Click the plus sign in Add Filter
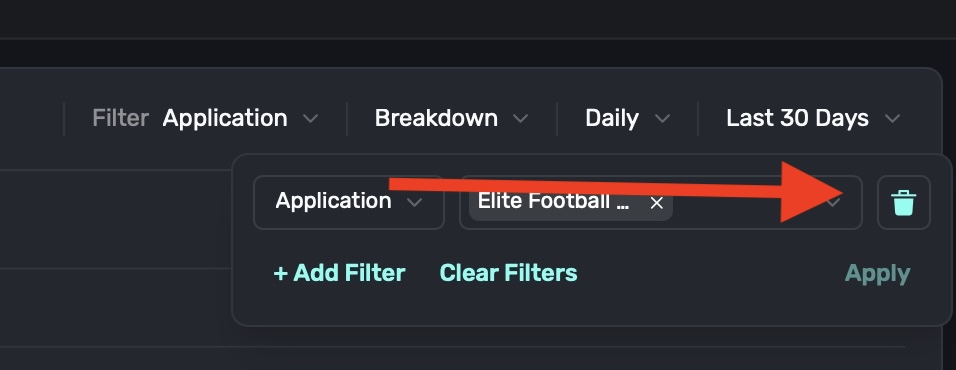The width and height of the screenshot is (956, 370). click(x=280, y=273)
